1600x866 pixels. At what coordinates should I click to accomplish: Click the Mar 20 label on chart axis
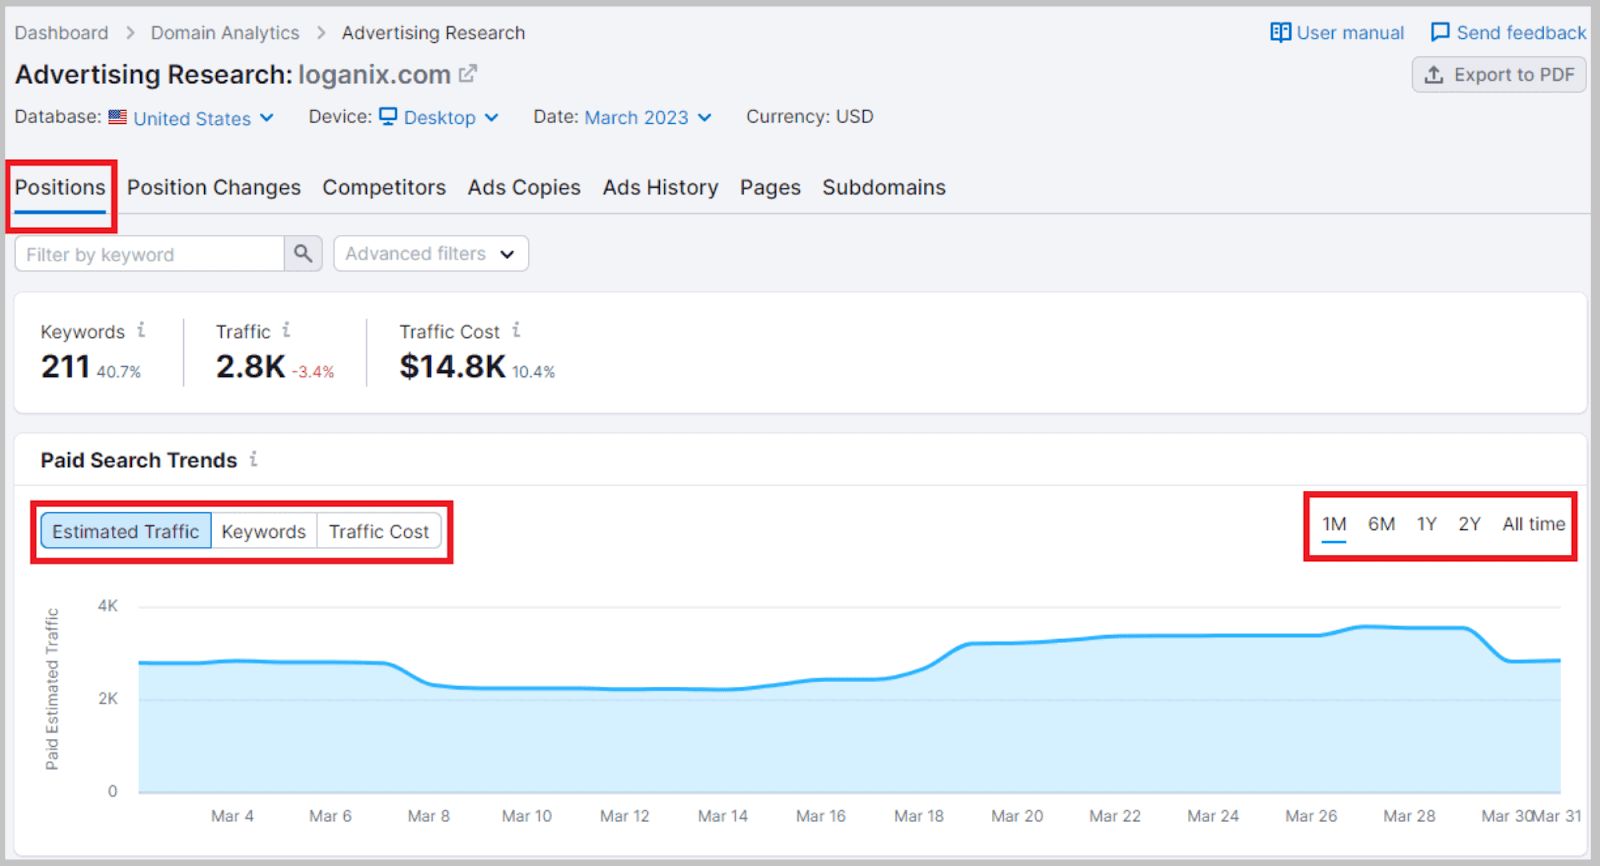pyautogui.click(x=1017, y=816)
